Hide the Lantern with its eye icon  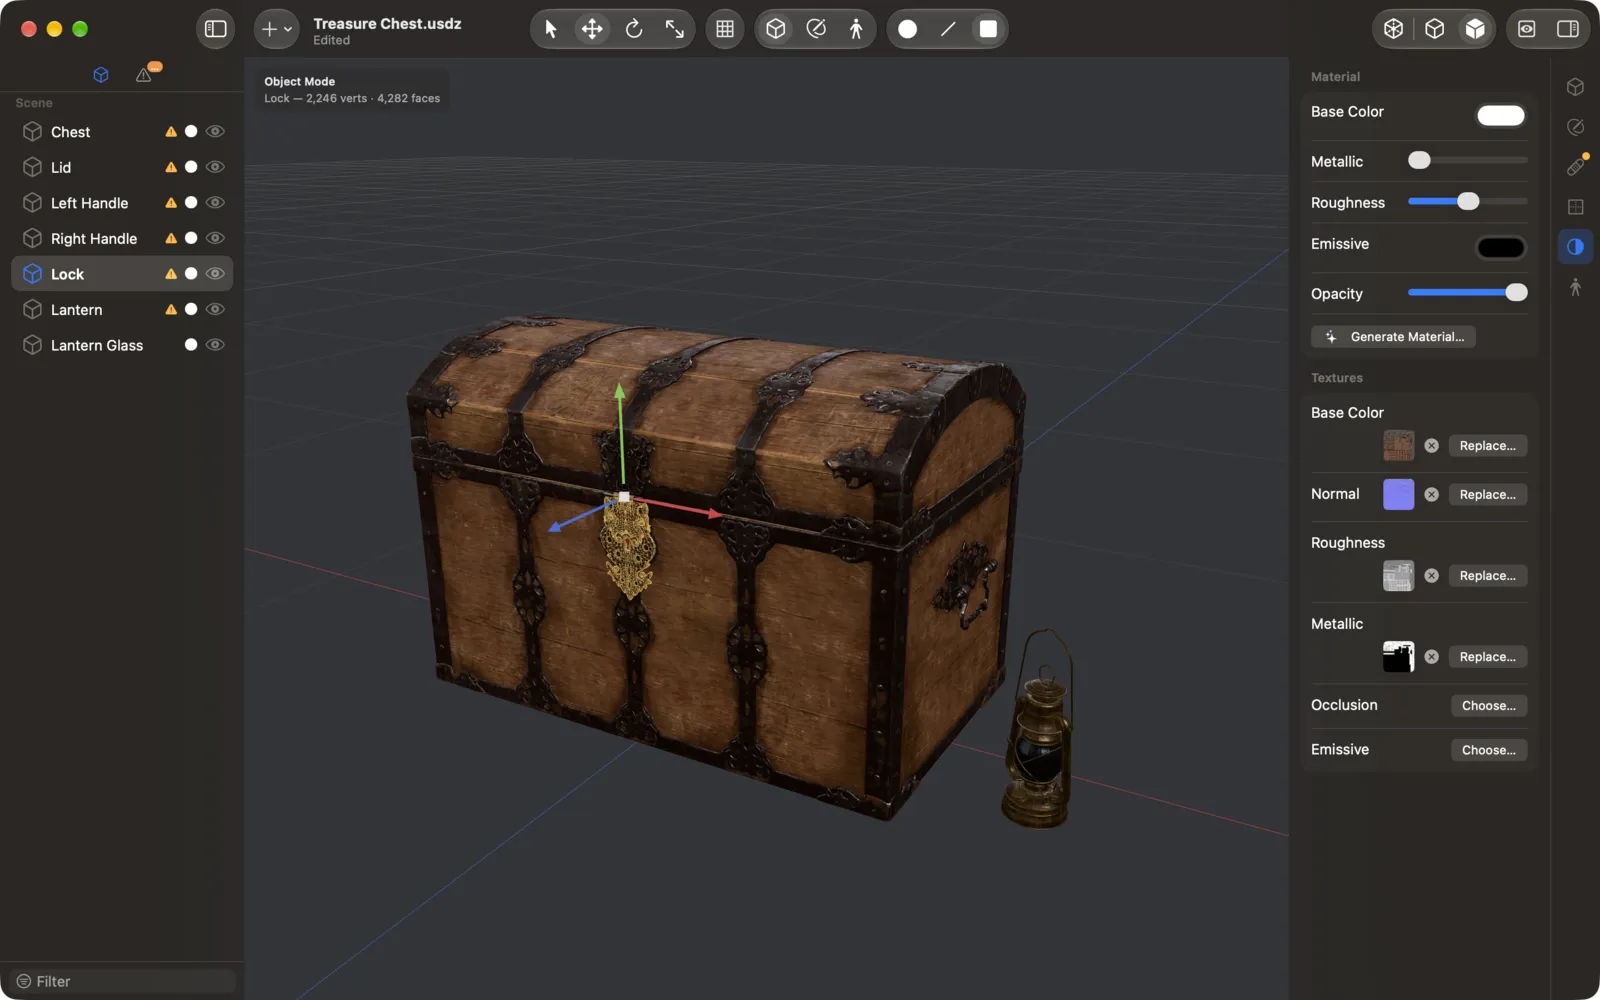coord(215,310)
